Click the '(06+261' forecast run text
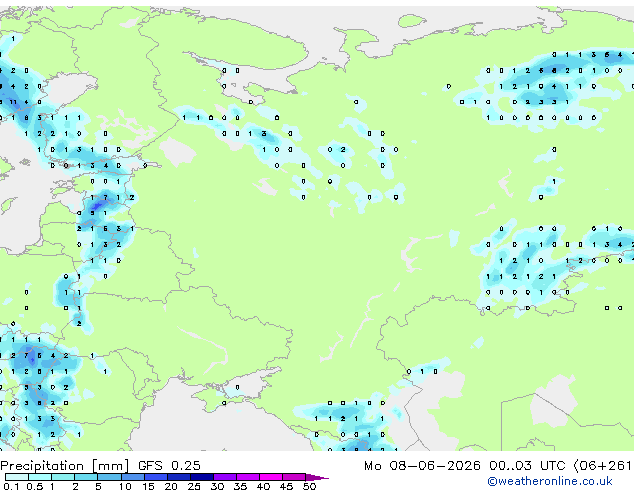Screen dimensions: 634x490 click(x=602, y=466)
